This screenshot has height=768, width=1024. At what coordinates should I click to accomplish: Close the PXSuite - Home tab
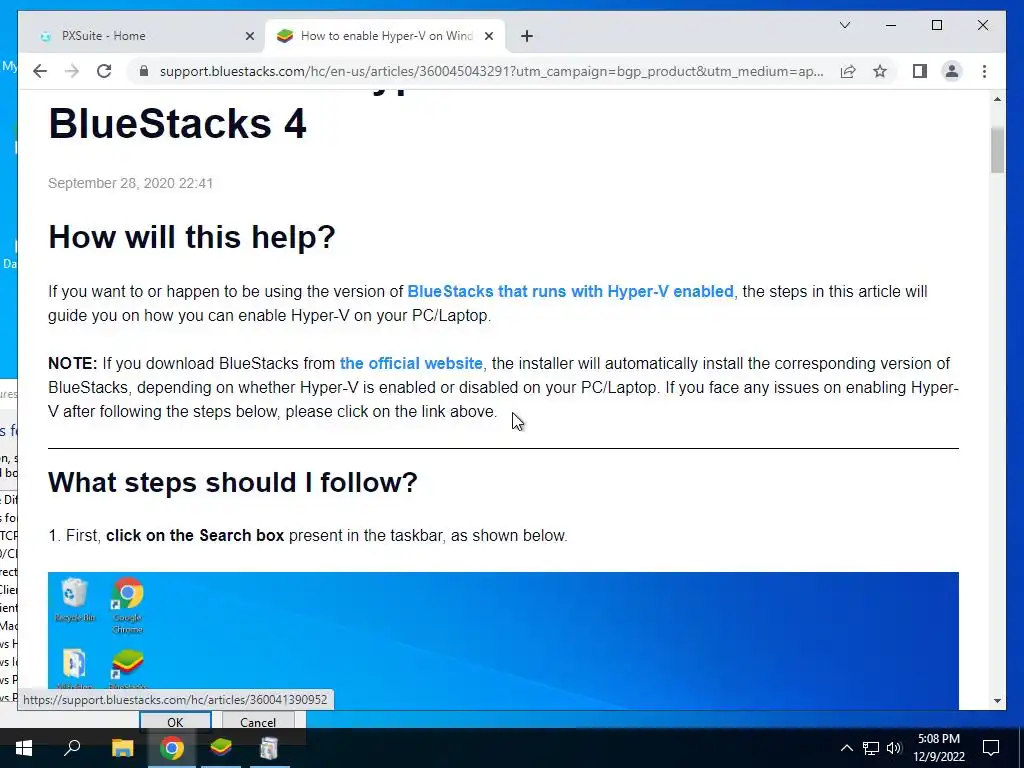point(249,36)
